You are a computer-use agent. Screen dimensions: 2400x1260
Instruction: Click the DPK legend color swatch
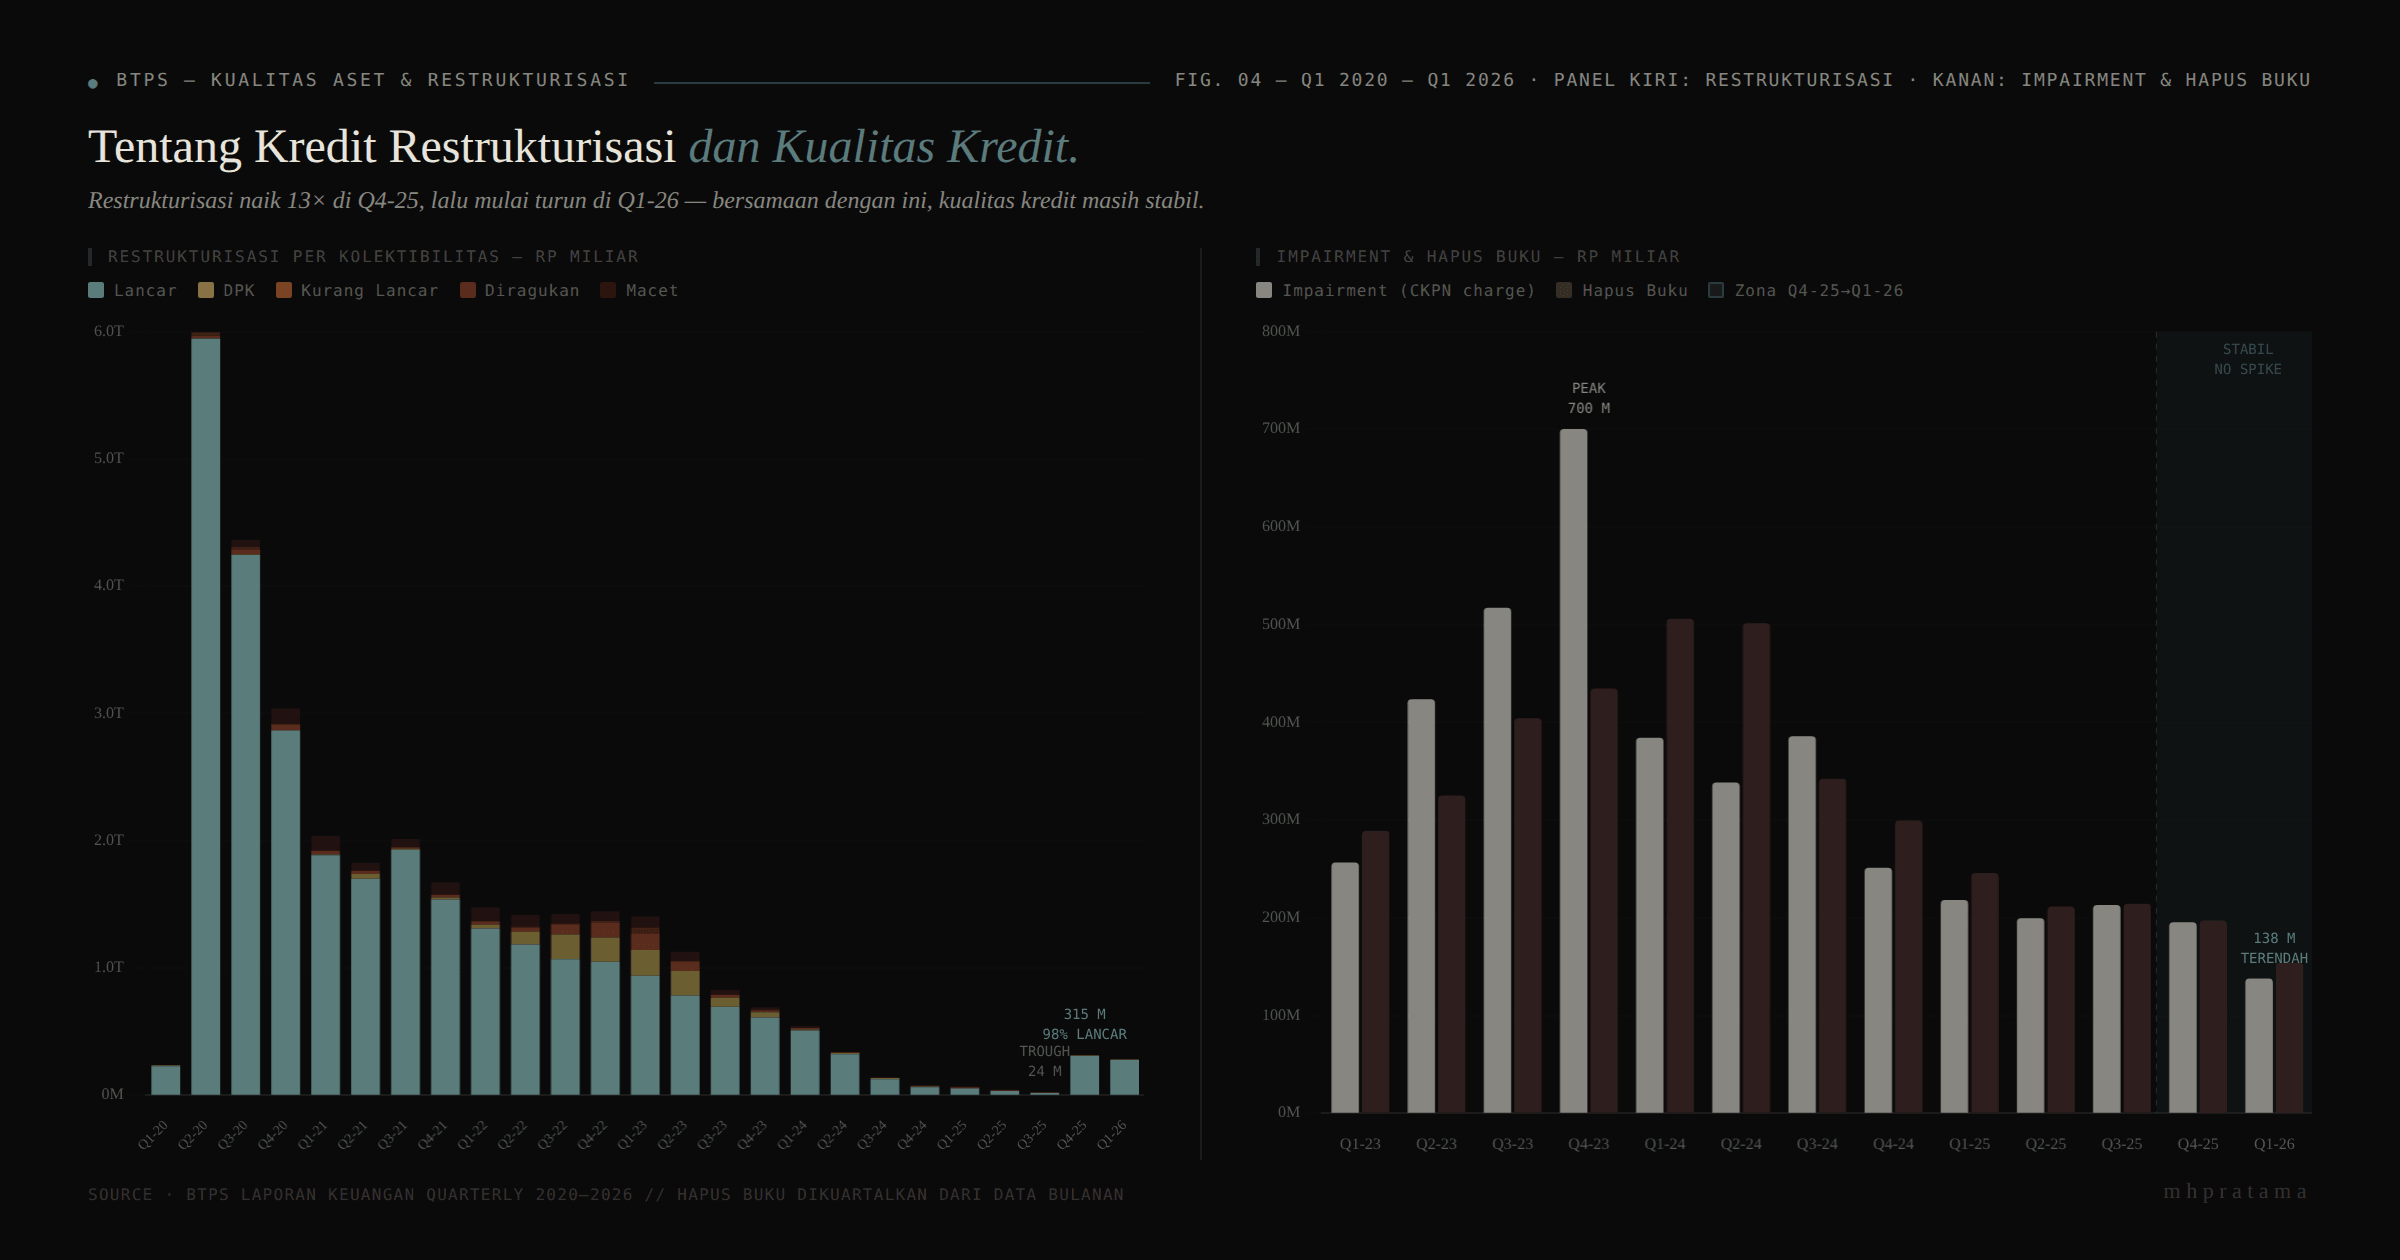pyautogui.click(x=206, y=290)
